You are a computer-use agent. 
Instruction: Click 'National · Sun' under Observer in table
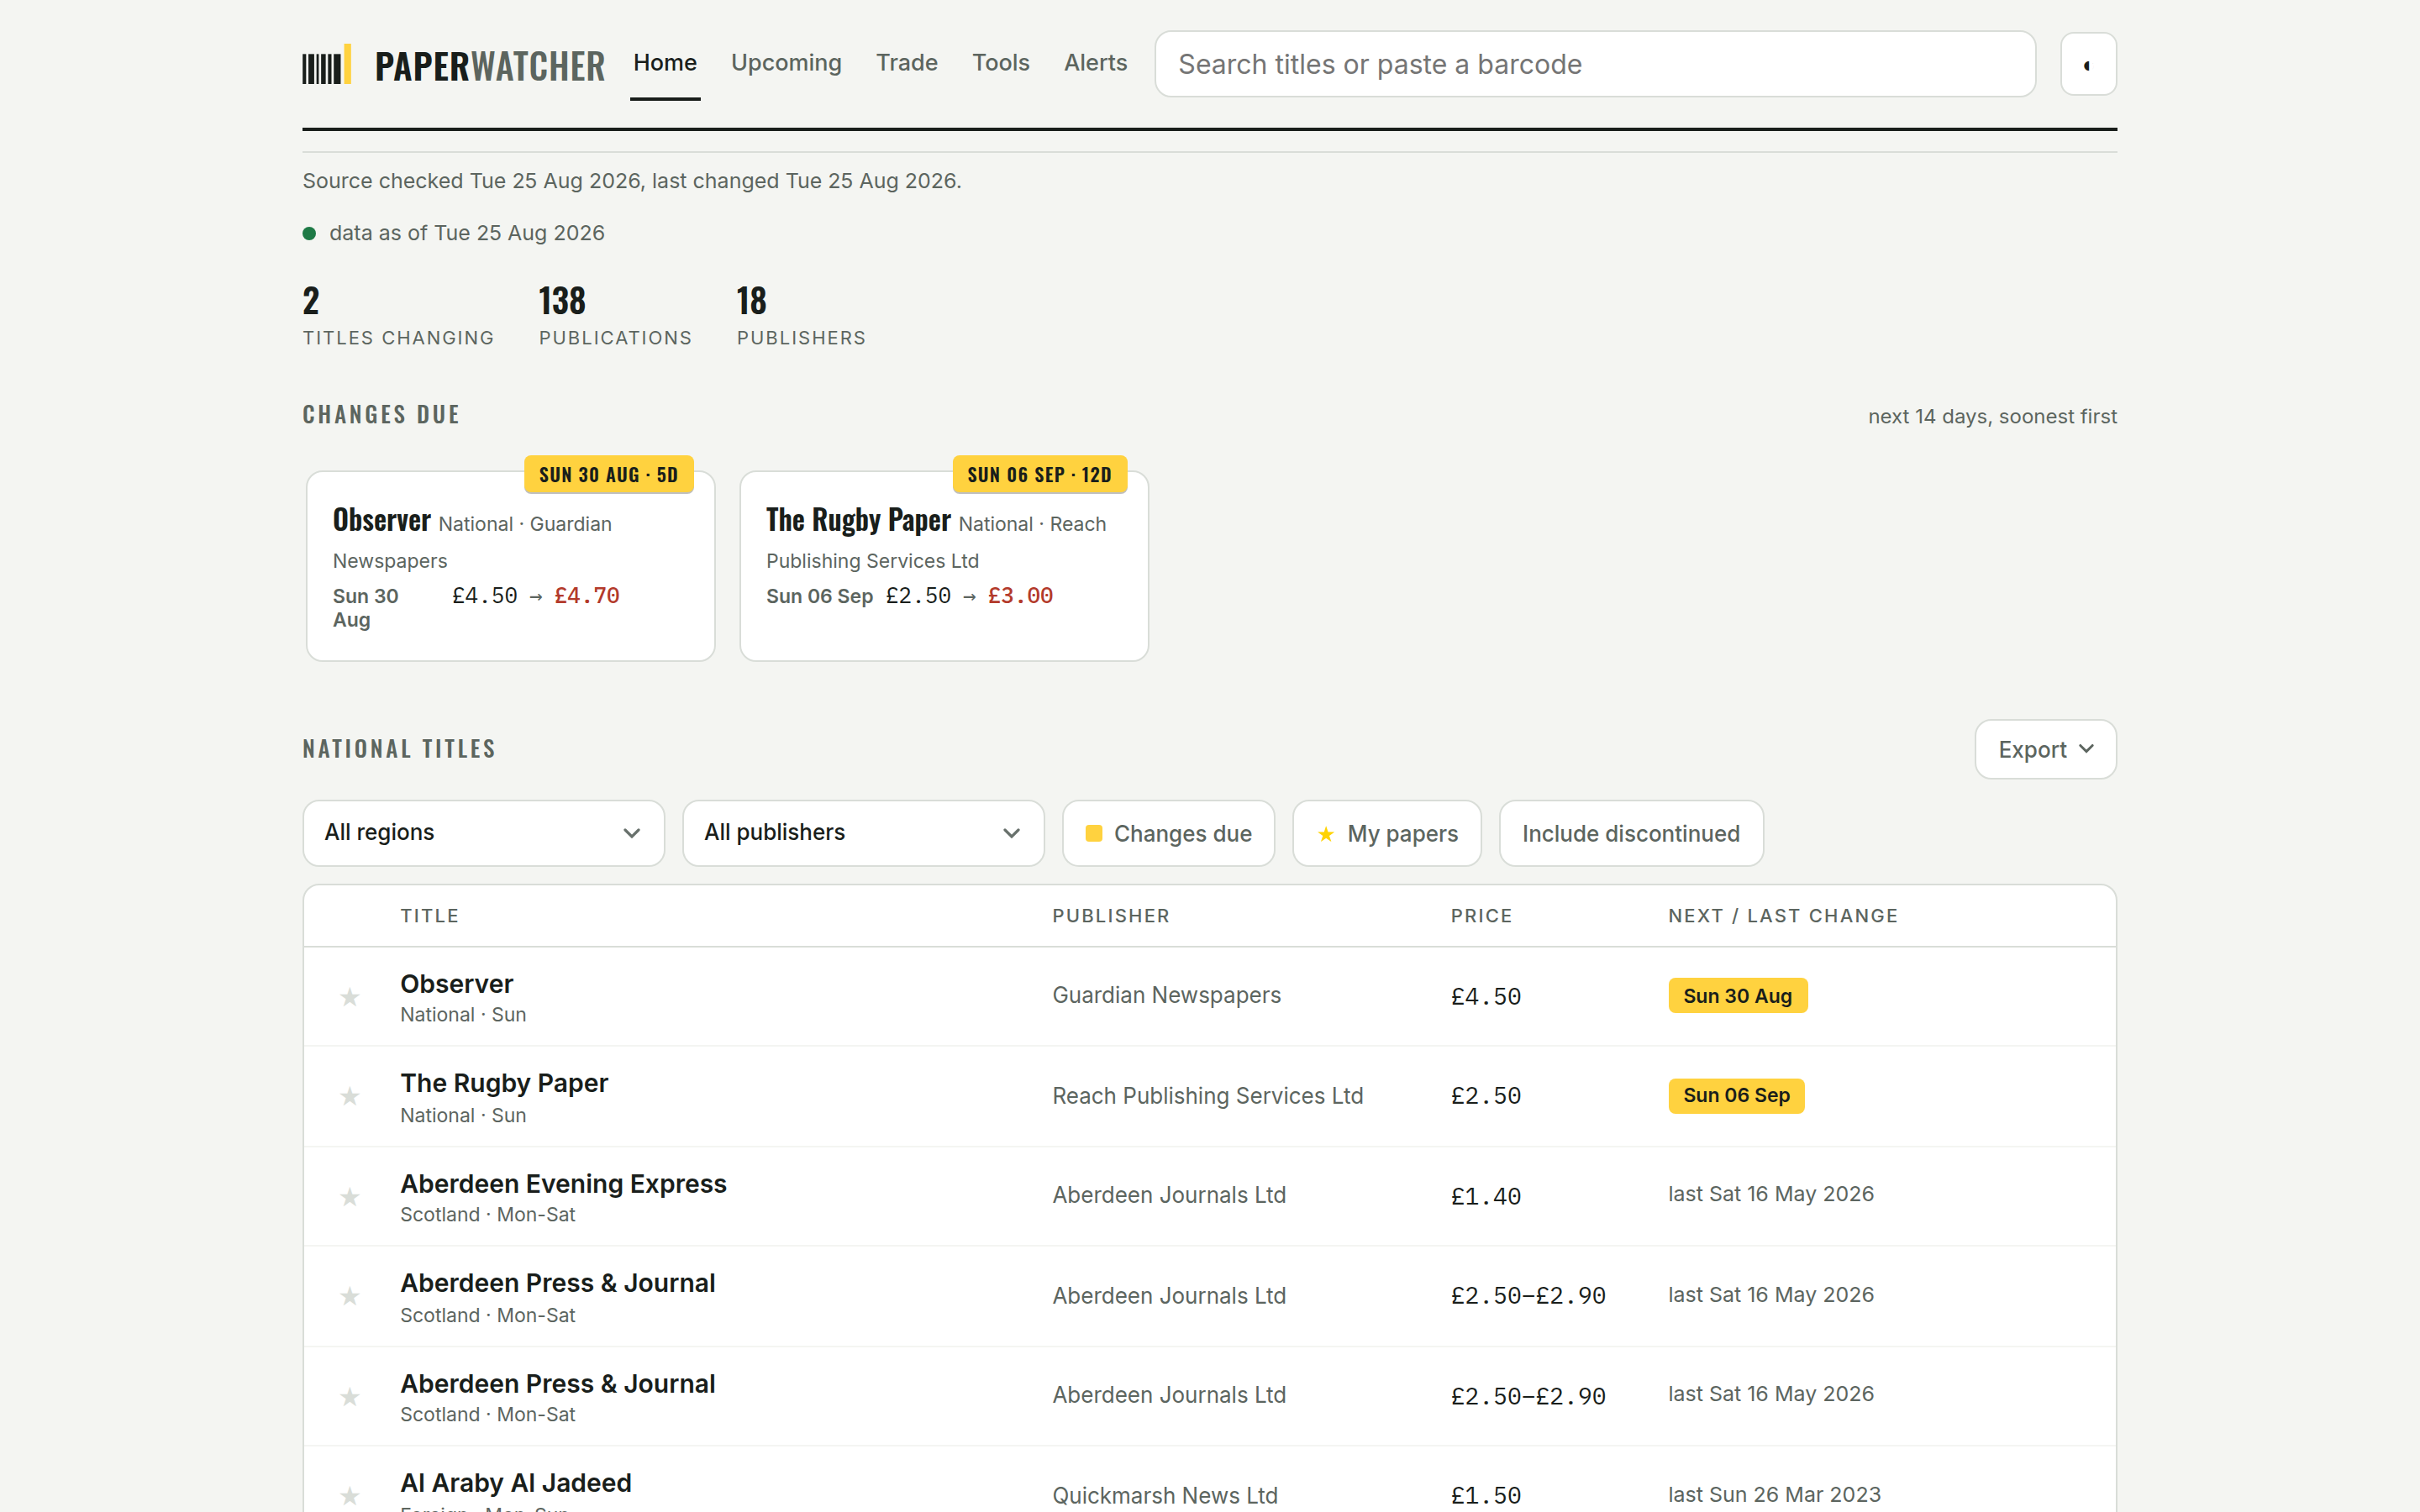[x=463, y=1015]
